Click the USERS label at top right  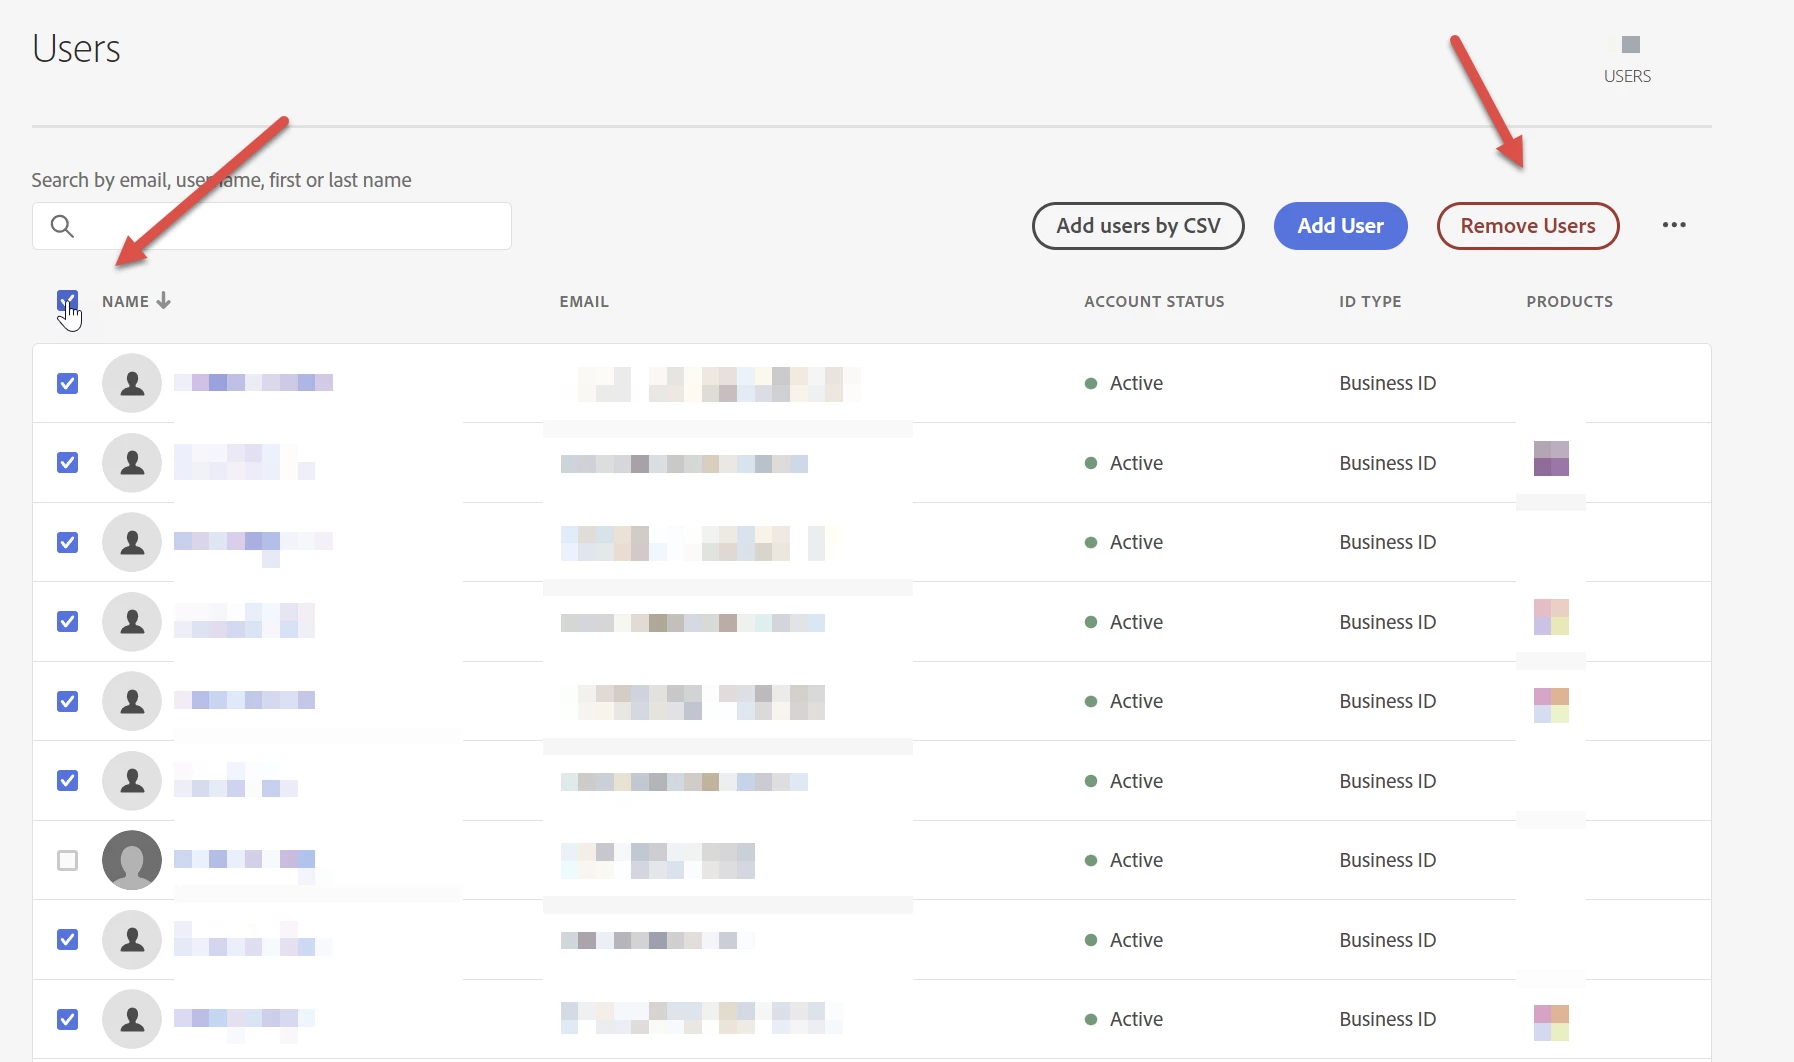[x=1627, y=76]
